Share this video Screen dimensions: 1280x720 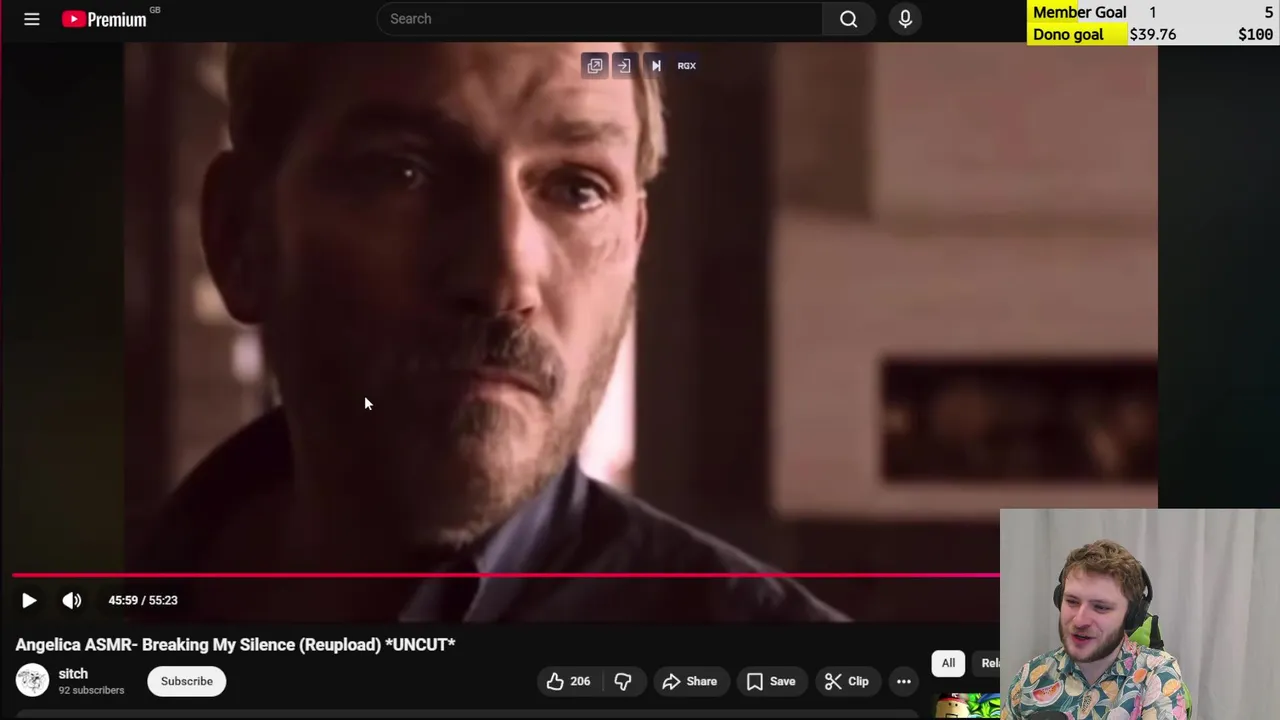click(x=690, y=681)
